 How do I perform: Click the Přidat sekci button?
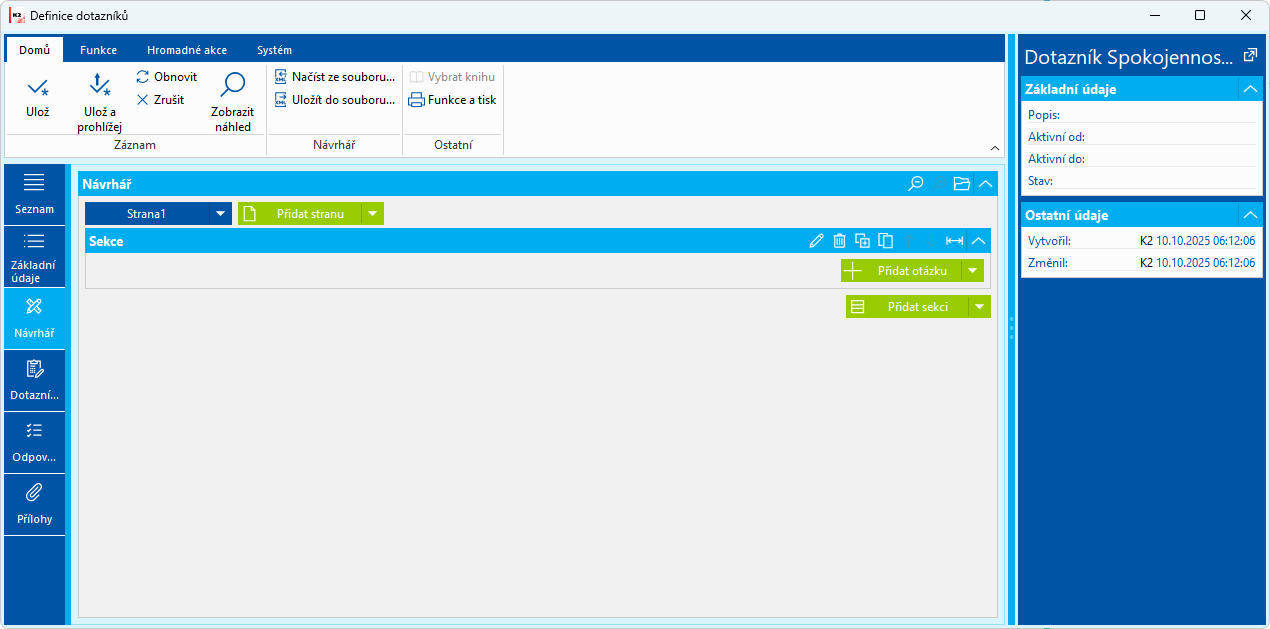(x=907, y=307)
